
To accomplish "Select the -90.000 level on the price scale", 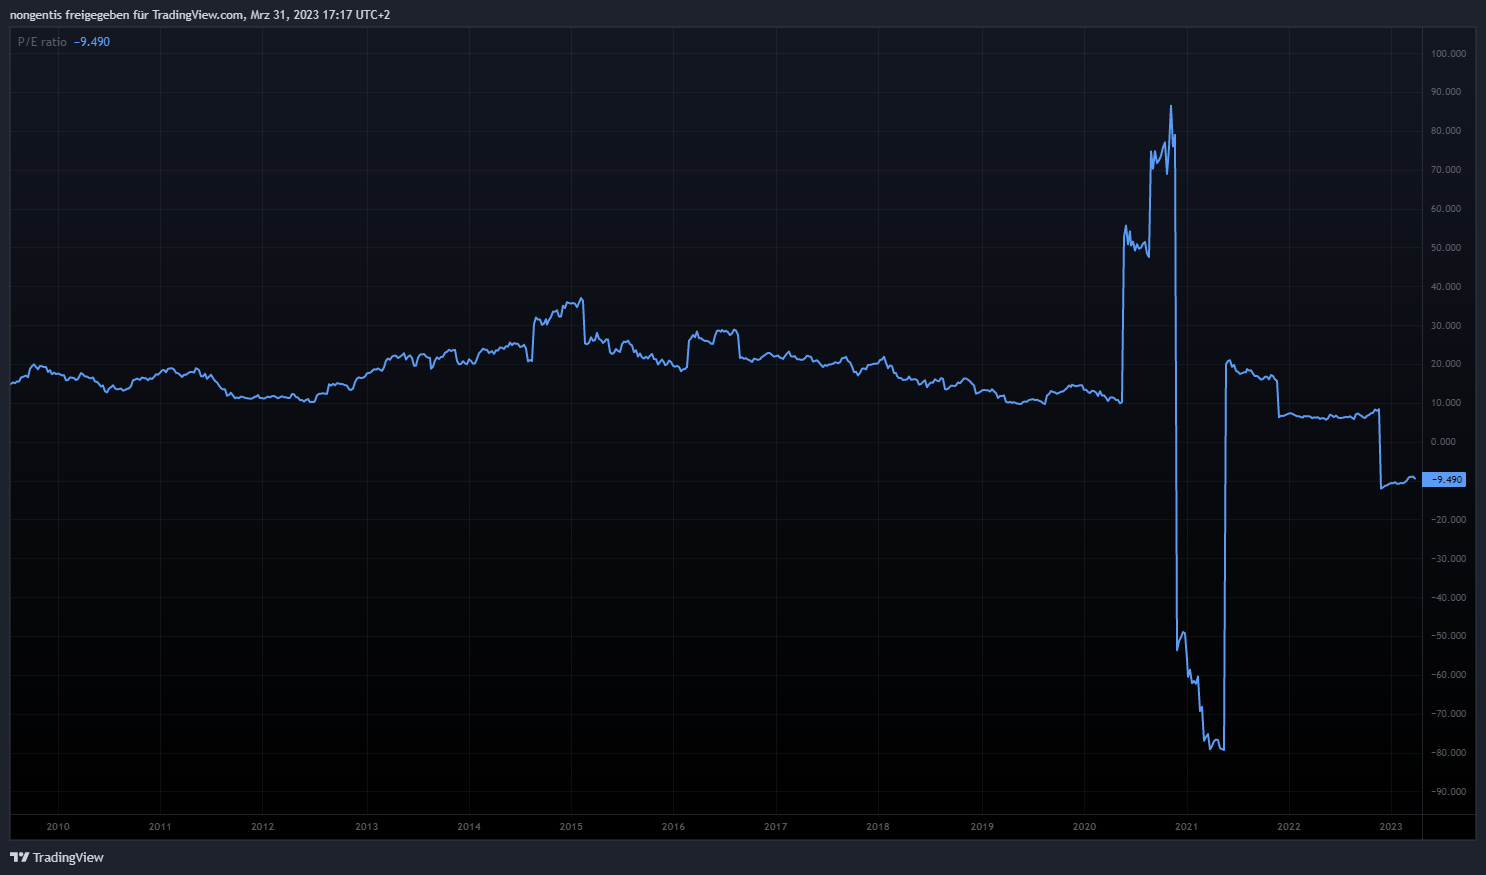I will tap(1448, 792).
